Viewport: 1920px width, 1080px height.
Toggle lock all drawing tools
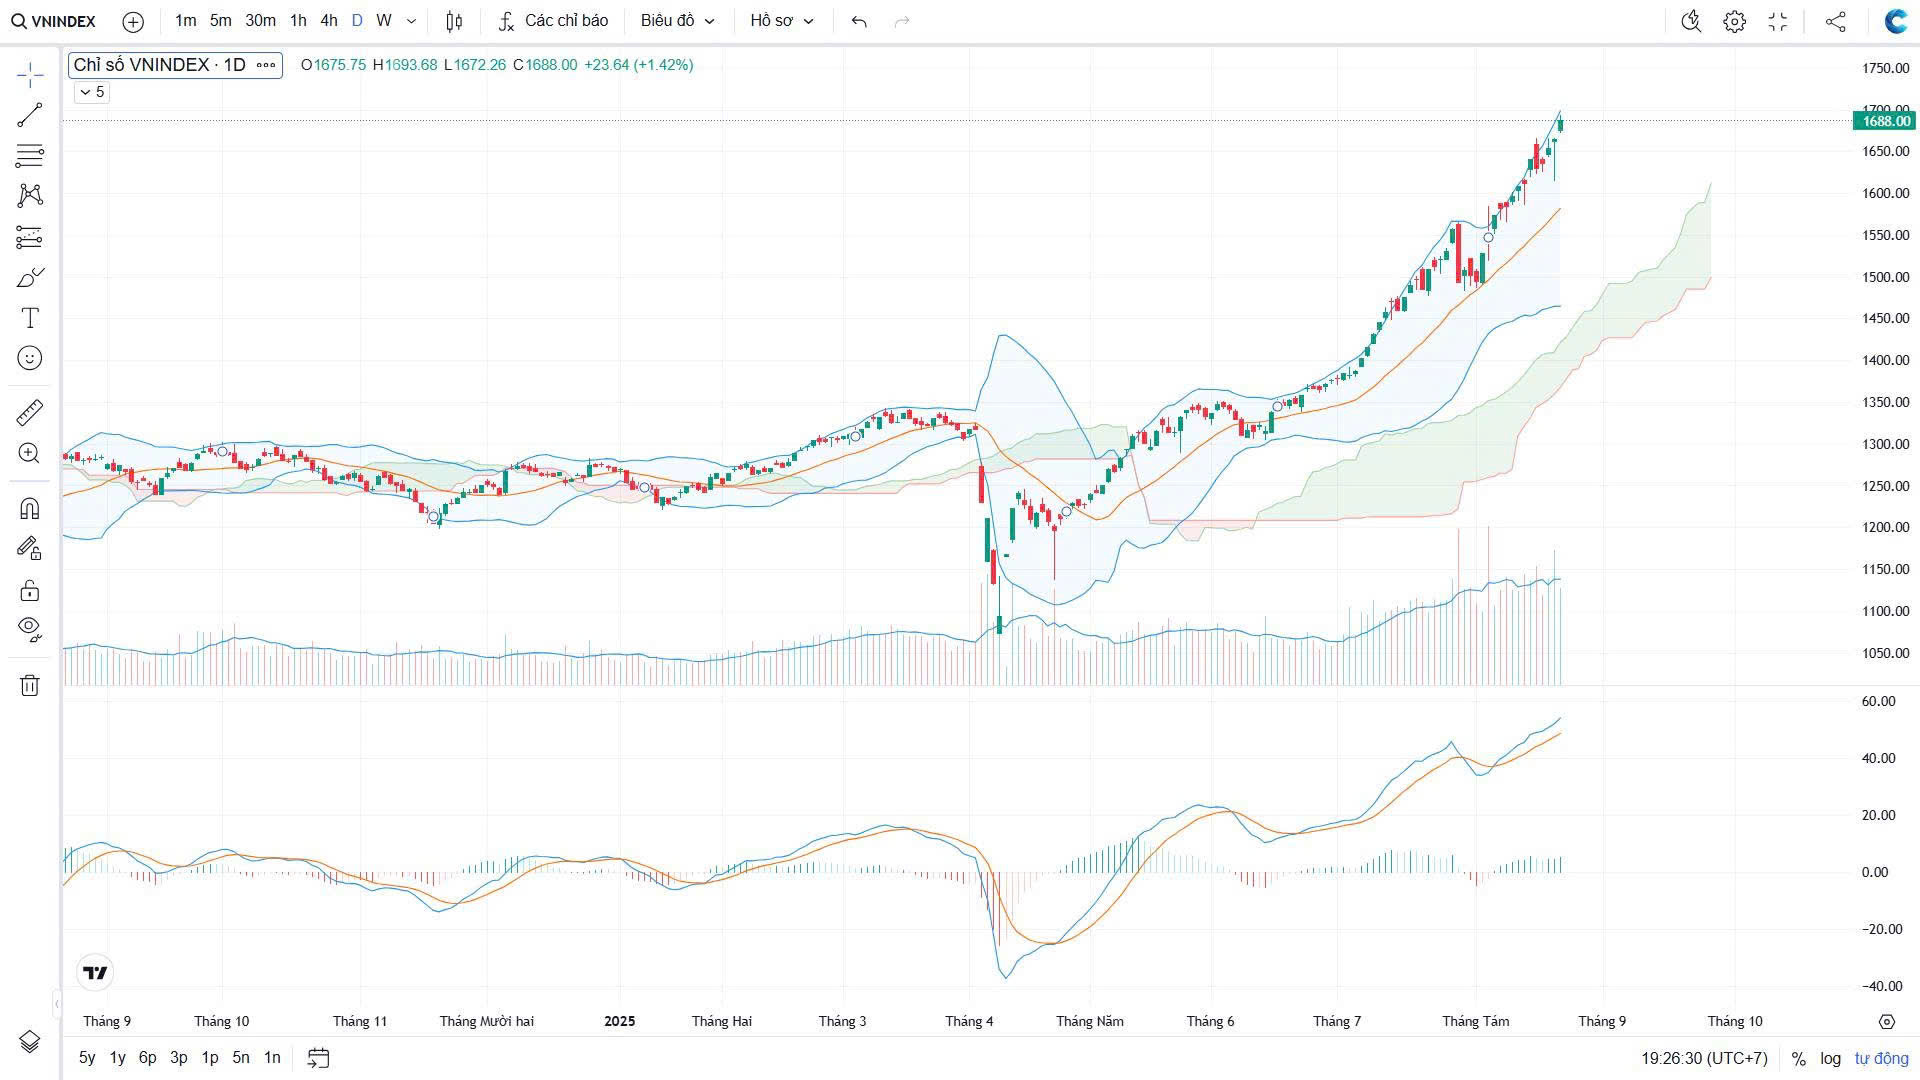tap(30, 590)
